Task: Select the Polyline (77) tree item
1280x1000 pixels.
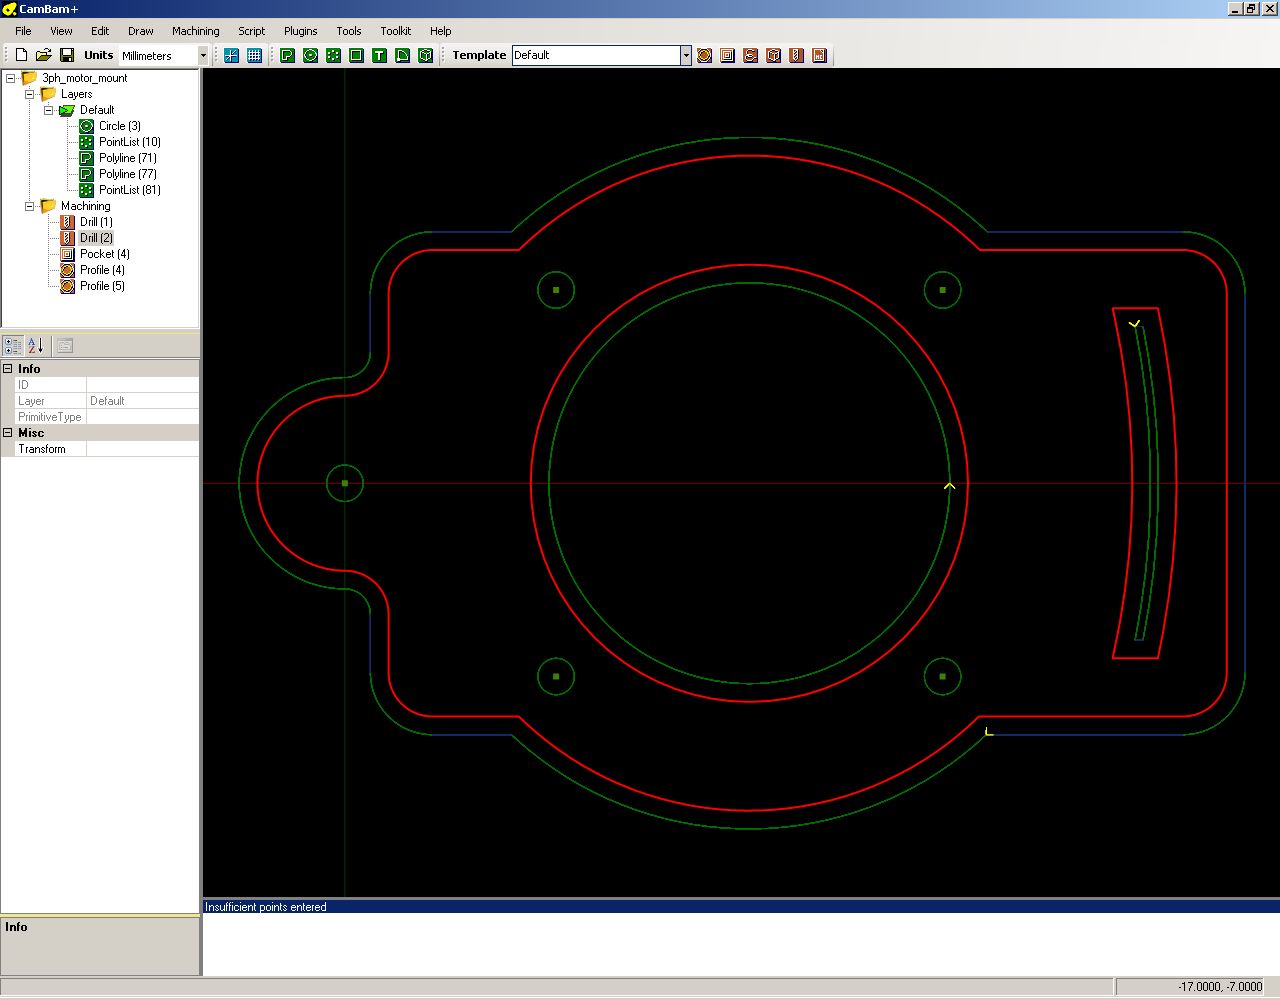Action: tap(128, 174)
